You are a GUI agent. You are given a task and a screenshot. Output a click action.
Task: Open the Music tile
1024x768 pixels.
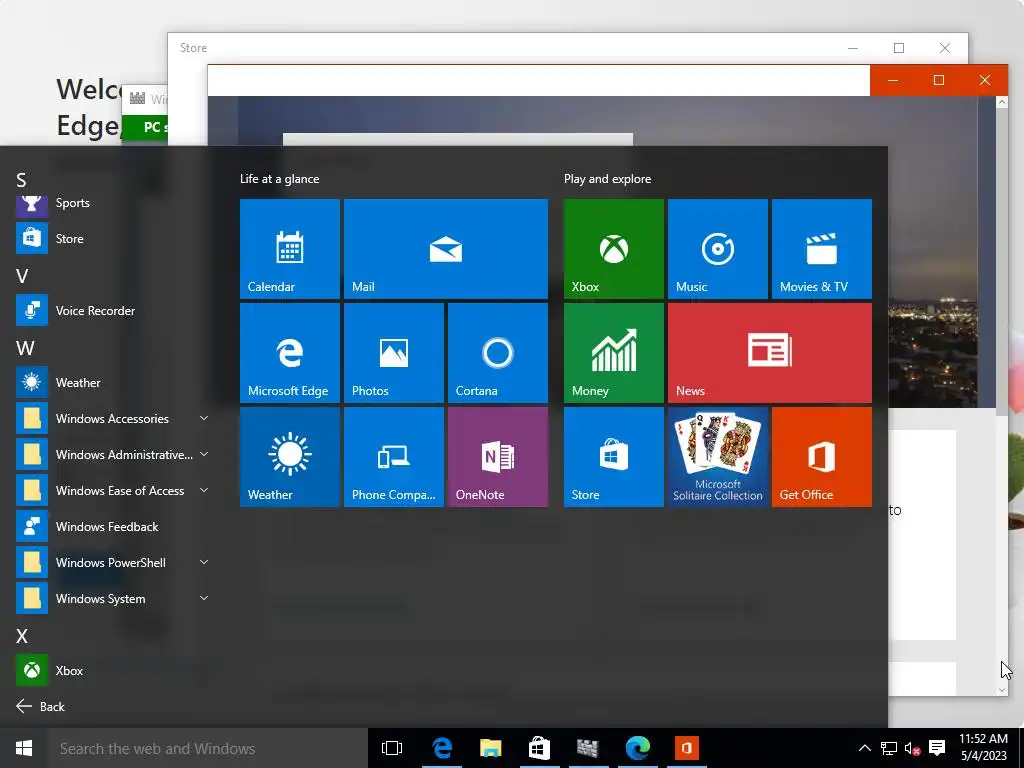[x=717, y=249]
